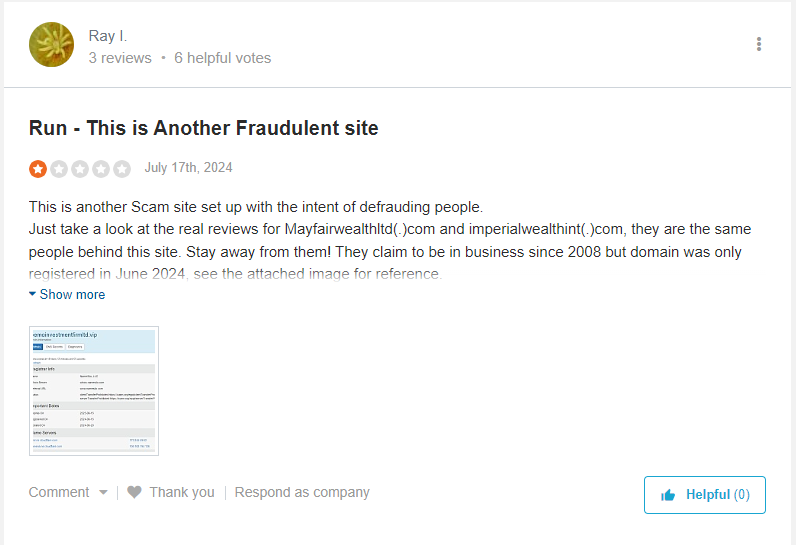
Task: Click the Thank you link
Action: tap(182, 492)
